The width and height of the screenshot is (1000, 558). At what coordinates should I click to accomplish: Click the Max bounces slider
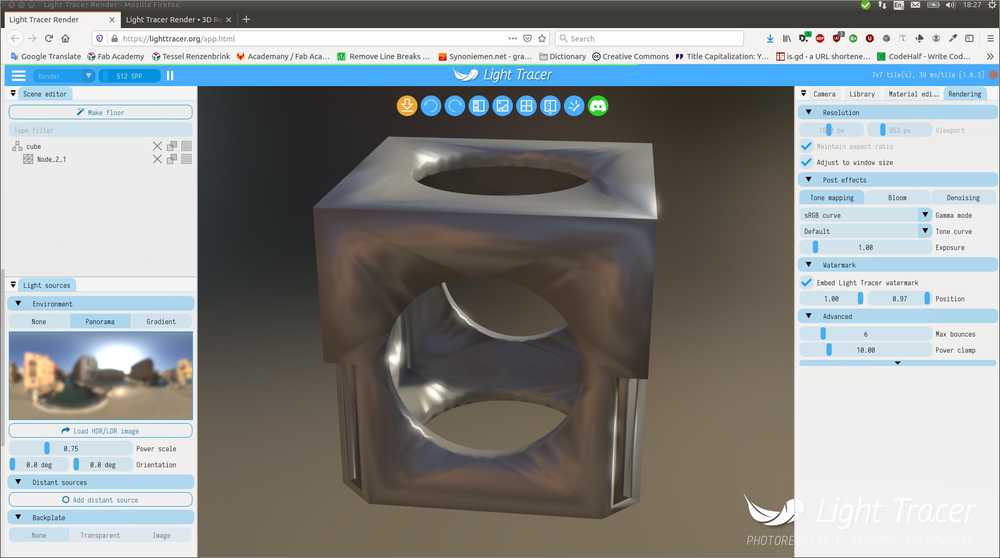click(865, 334)
